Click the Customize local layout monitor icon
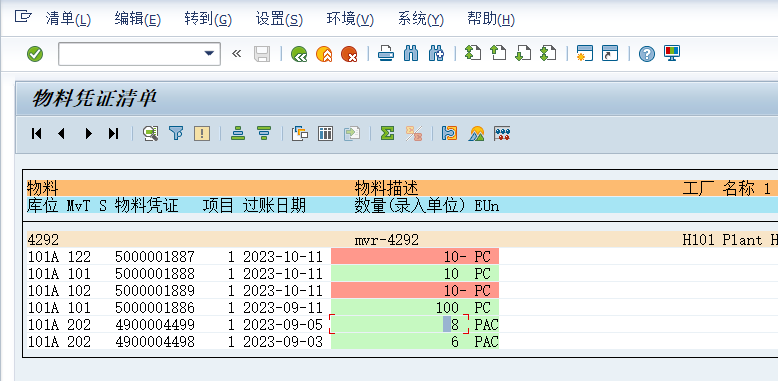 point(672,54)
